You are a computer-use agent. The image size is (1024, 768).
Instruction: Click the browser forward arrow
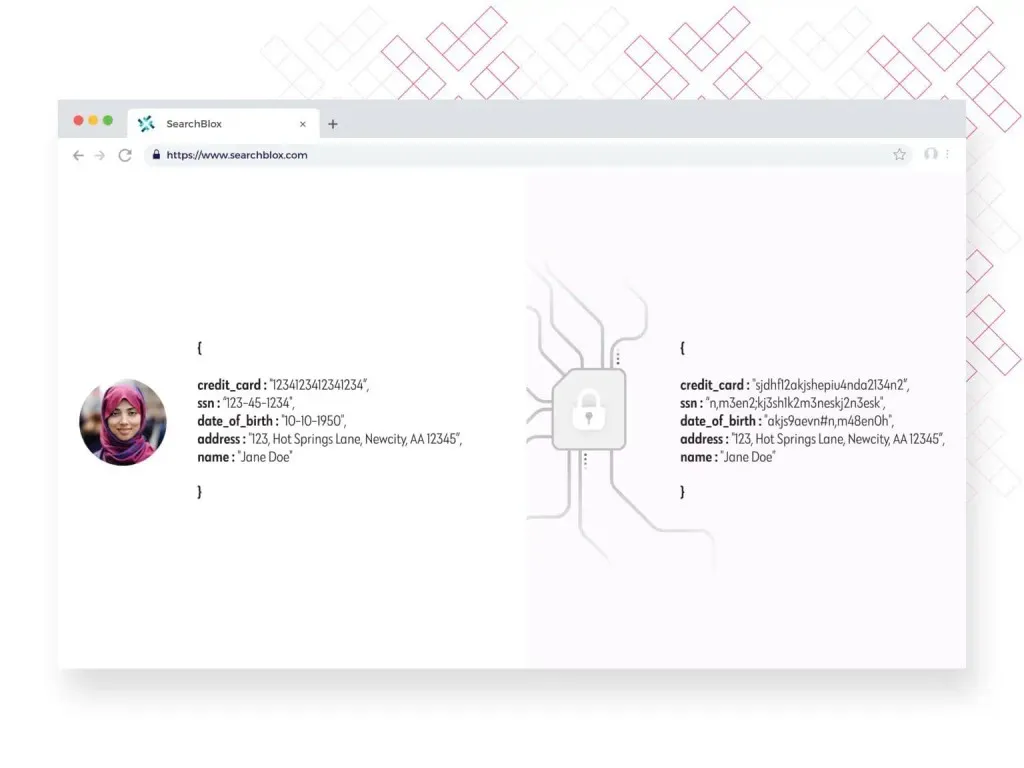tap(100, 155)
